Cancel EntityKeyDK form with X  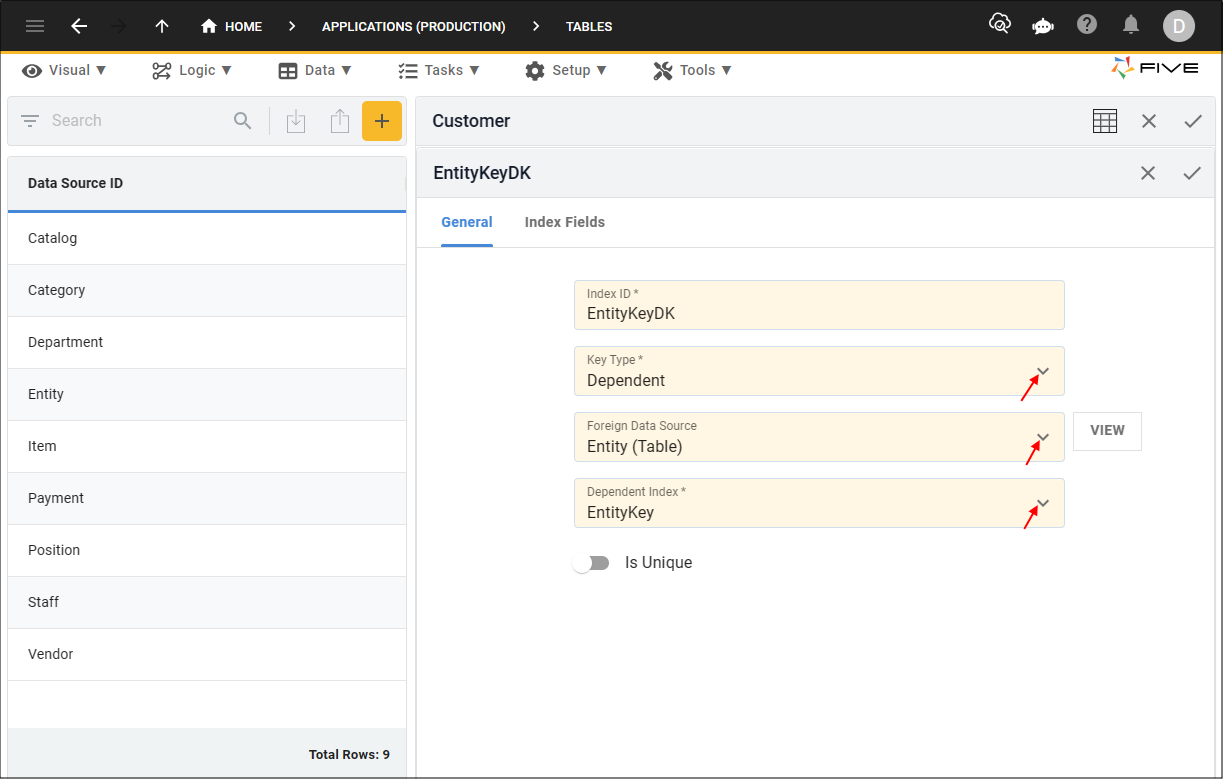(1148, 173)
